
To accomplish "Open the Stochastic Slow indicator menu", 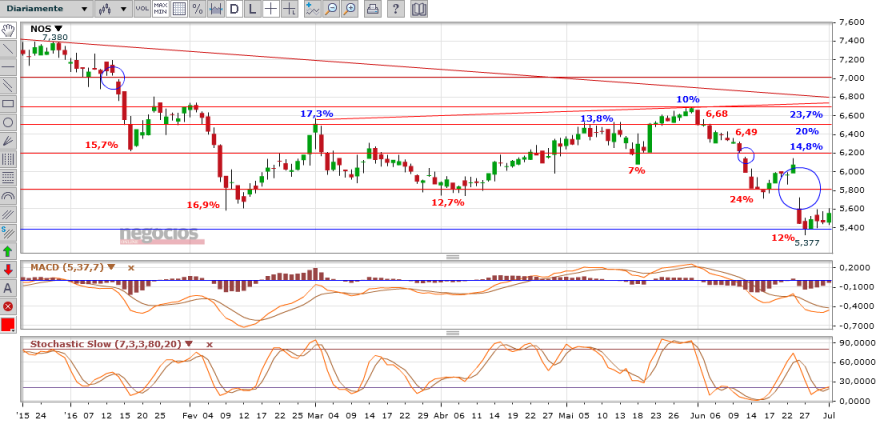I will (x=189, y=344).
